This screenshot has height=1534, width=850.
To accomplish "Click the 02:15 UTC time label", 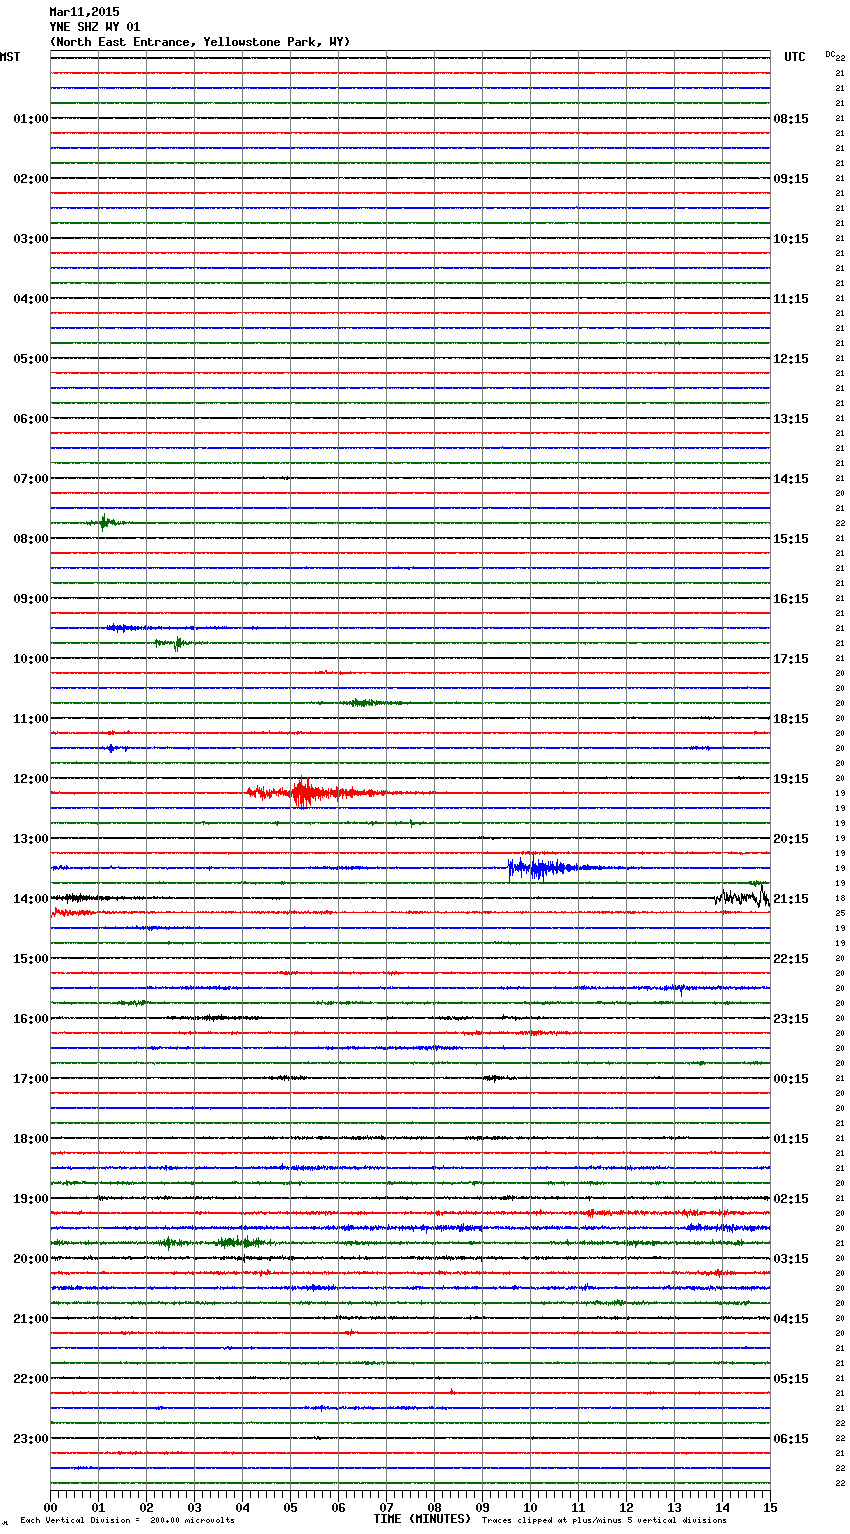I will pos(791,1199).
